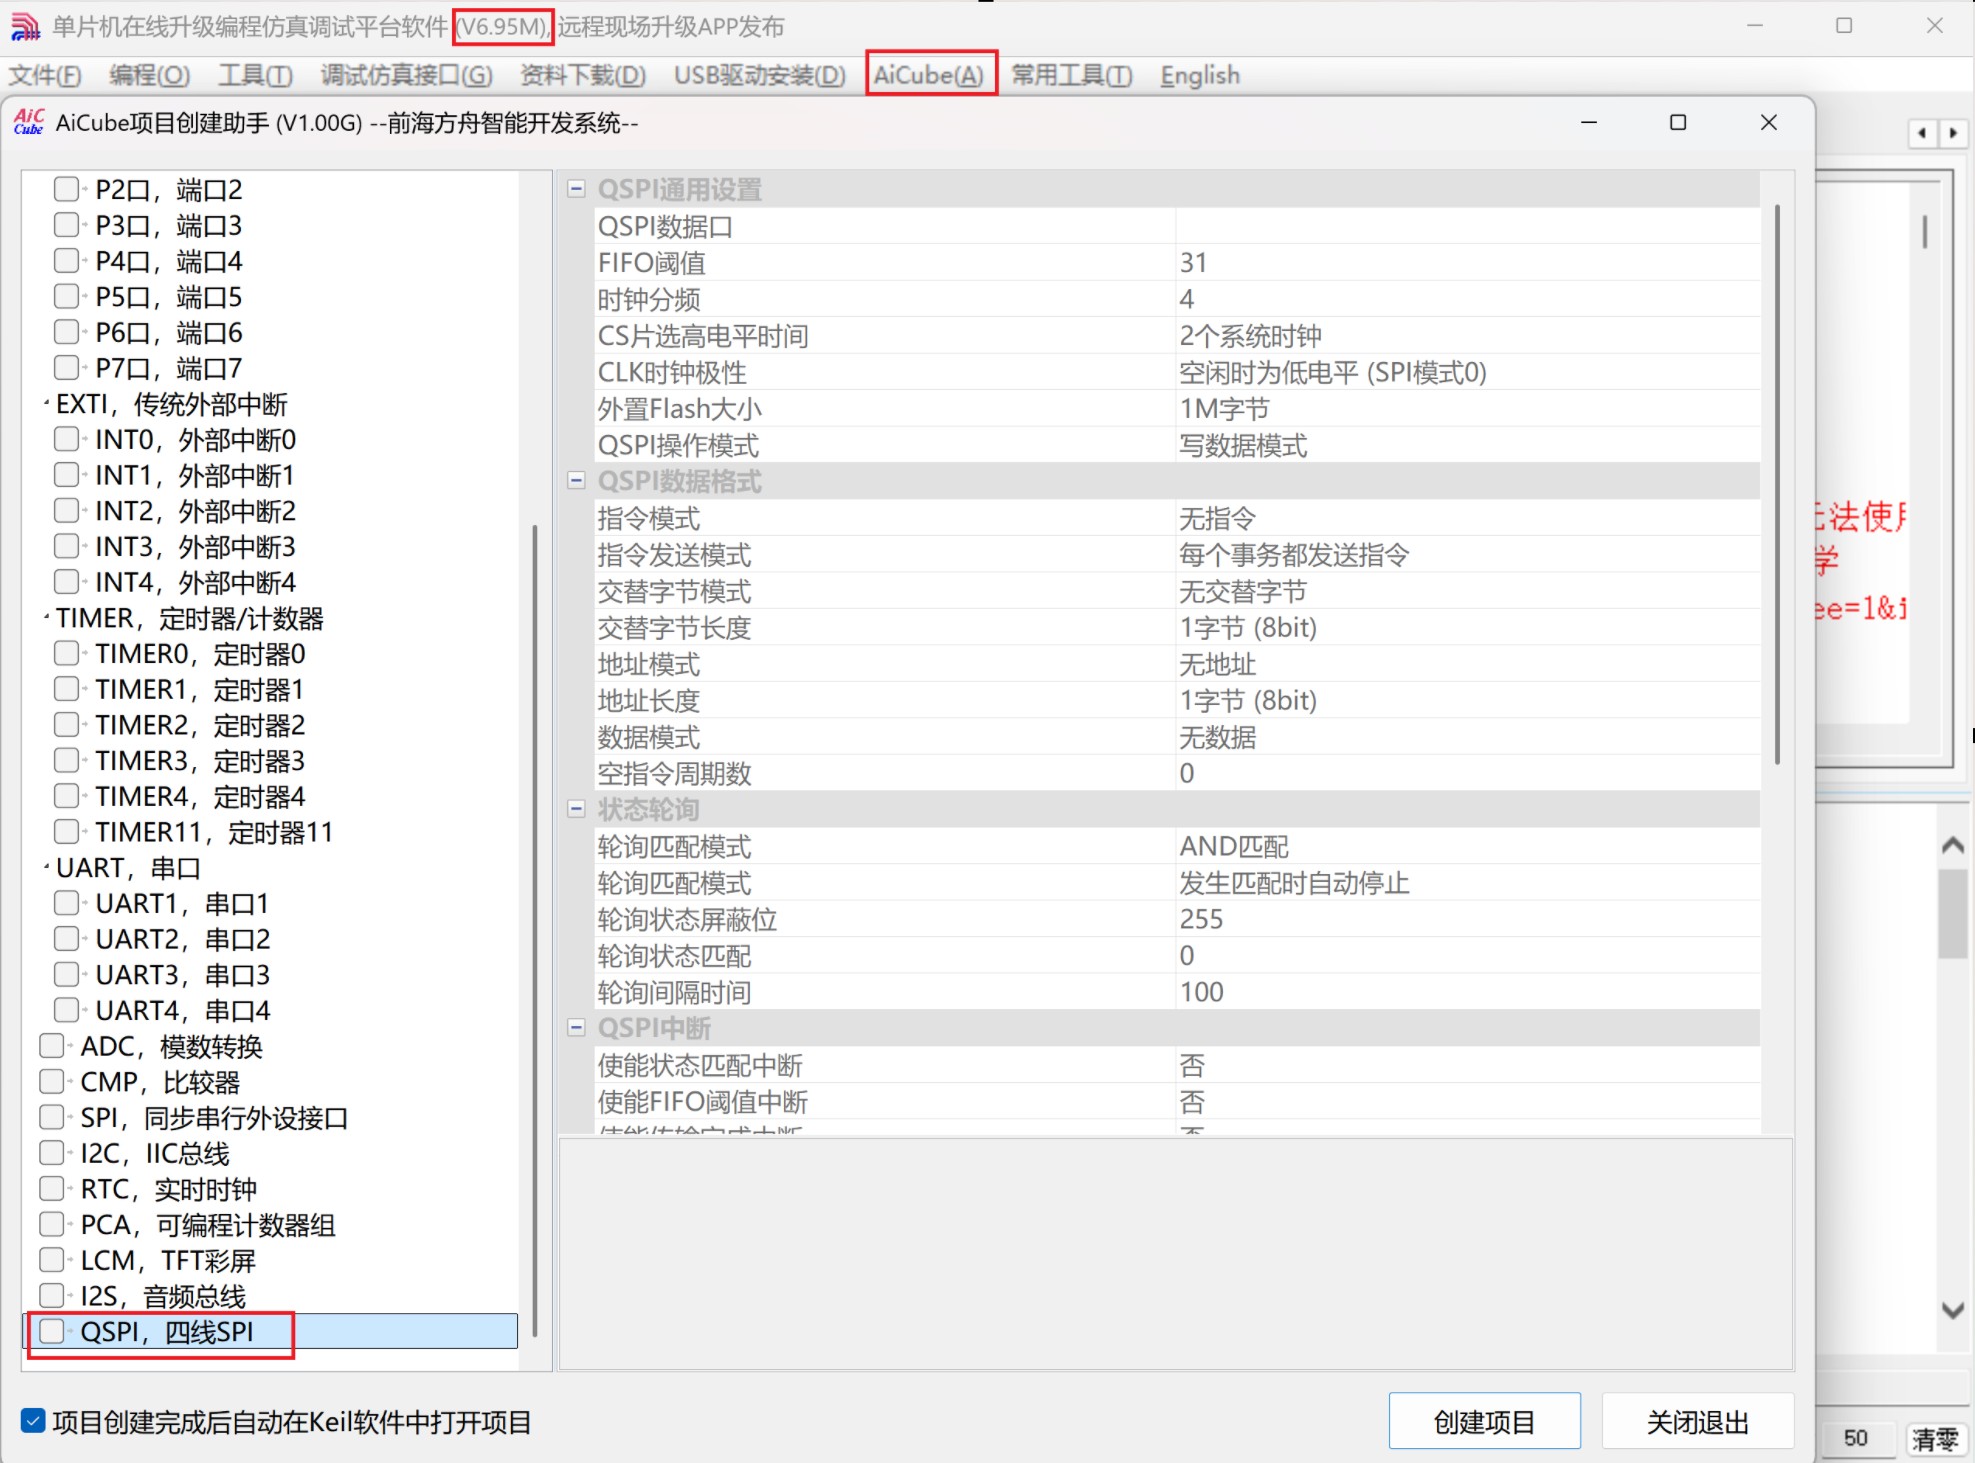This screenshot has width=1975, height=1463.
Task: Open 使能状态匹配中断 value dropdown
Action: click(x=1467, y=1065)
